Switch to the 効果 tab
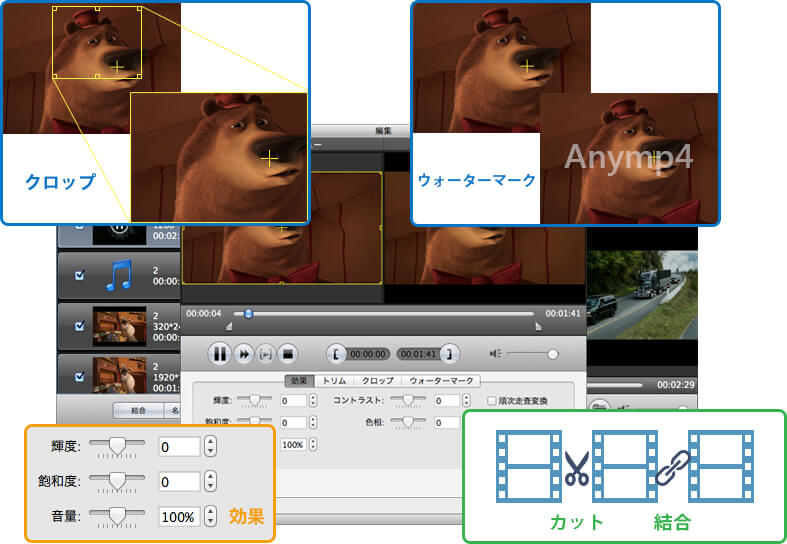 [x=299, y=381]
